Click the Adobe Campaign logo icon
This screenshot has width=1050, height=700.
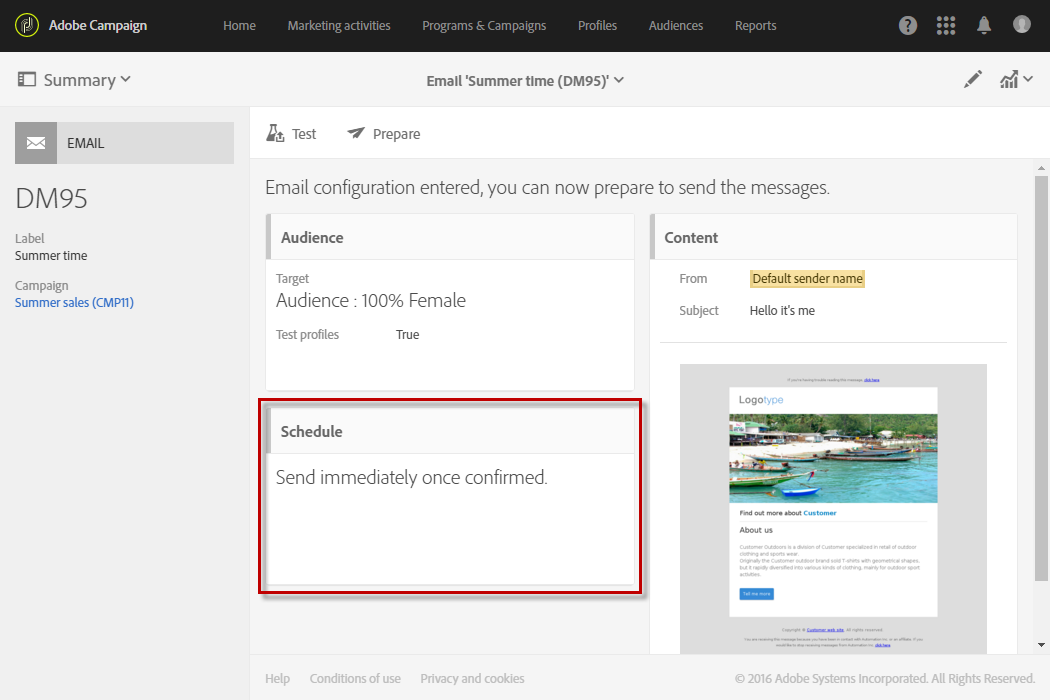pyautogui.click(x=27, y=25)
